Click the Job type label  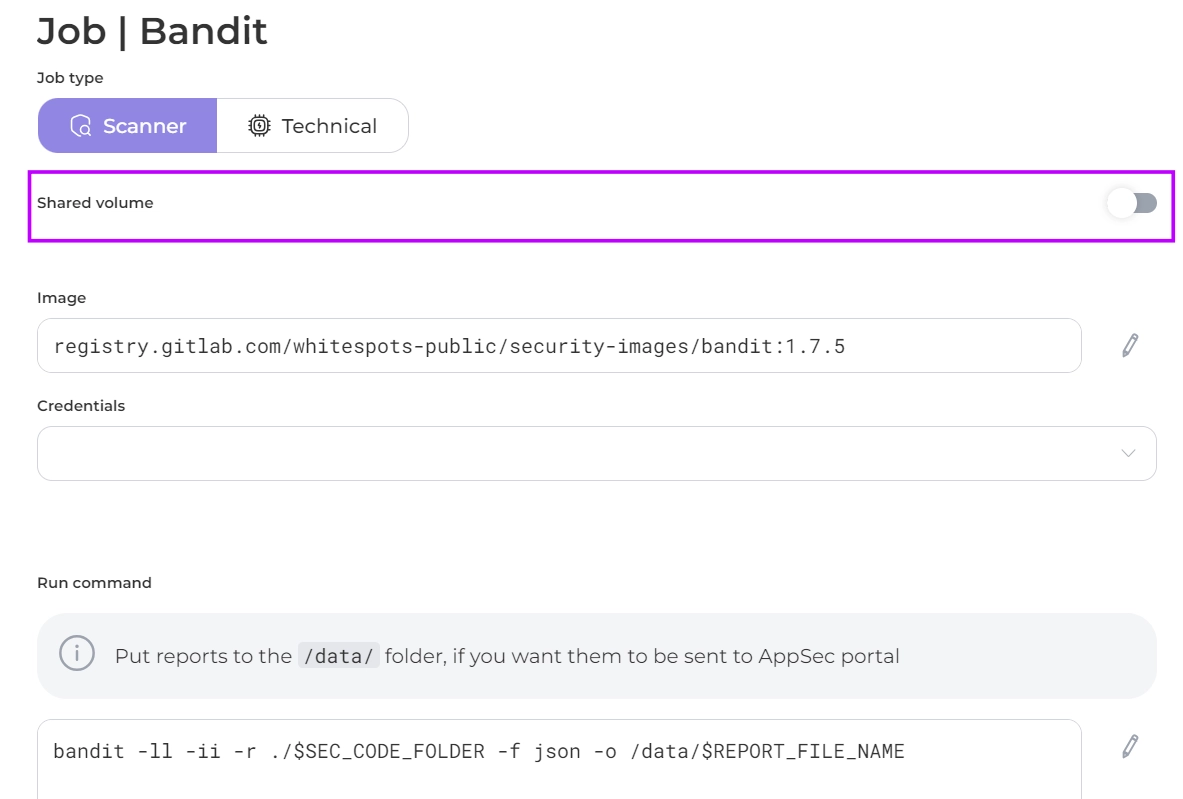(70, 78)
